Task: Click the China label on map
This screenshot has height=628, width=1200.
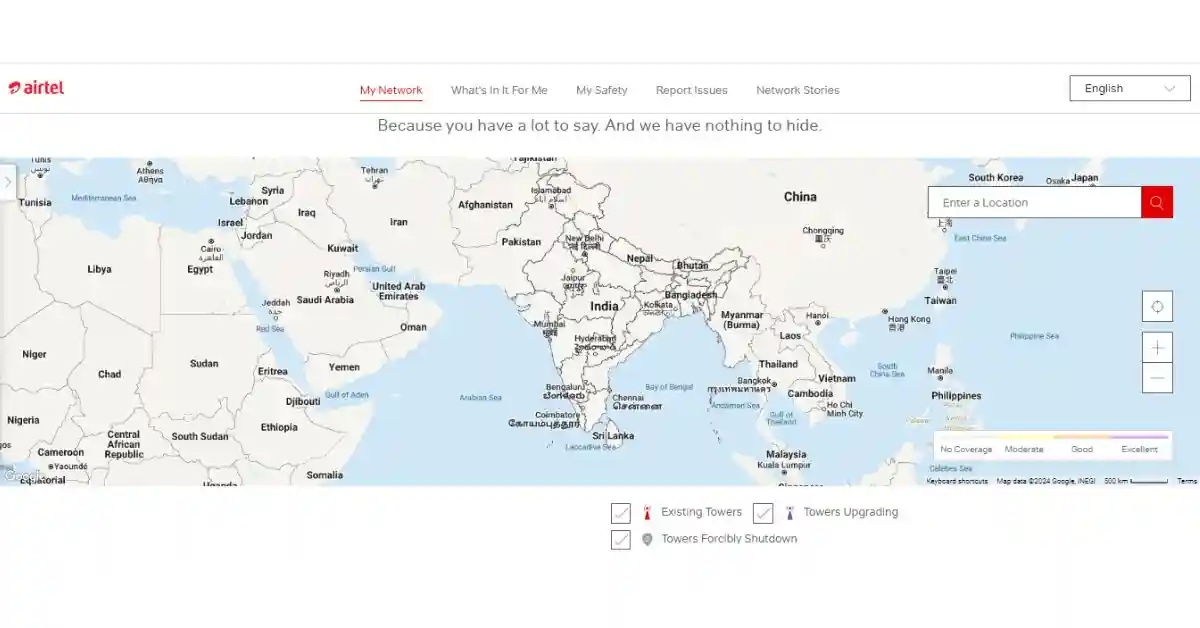Action: click(x=800, y=197)
